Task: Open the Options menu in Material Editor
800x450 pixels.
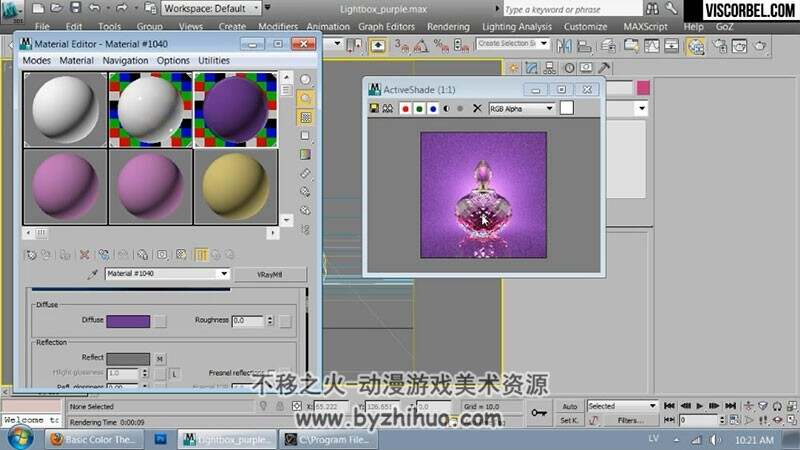Action: pos(173,60)
